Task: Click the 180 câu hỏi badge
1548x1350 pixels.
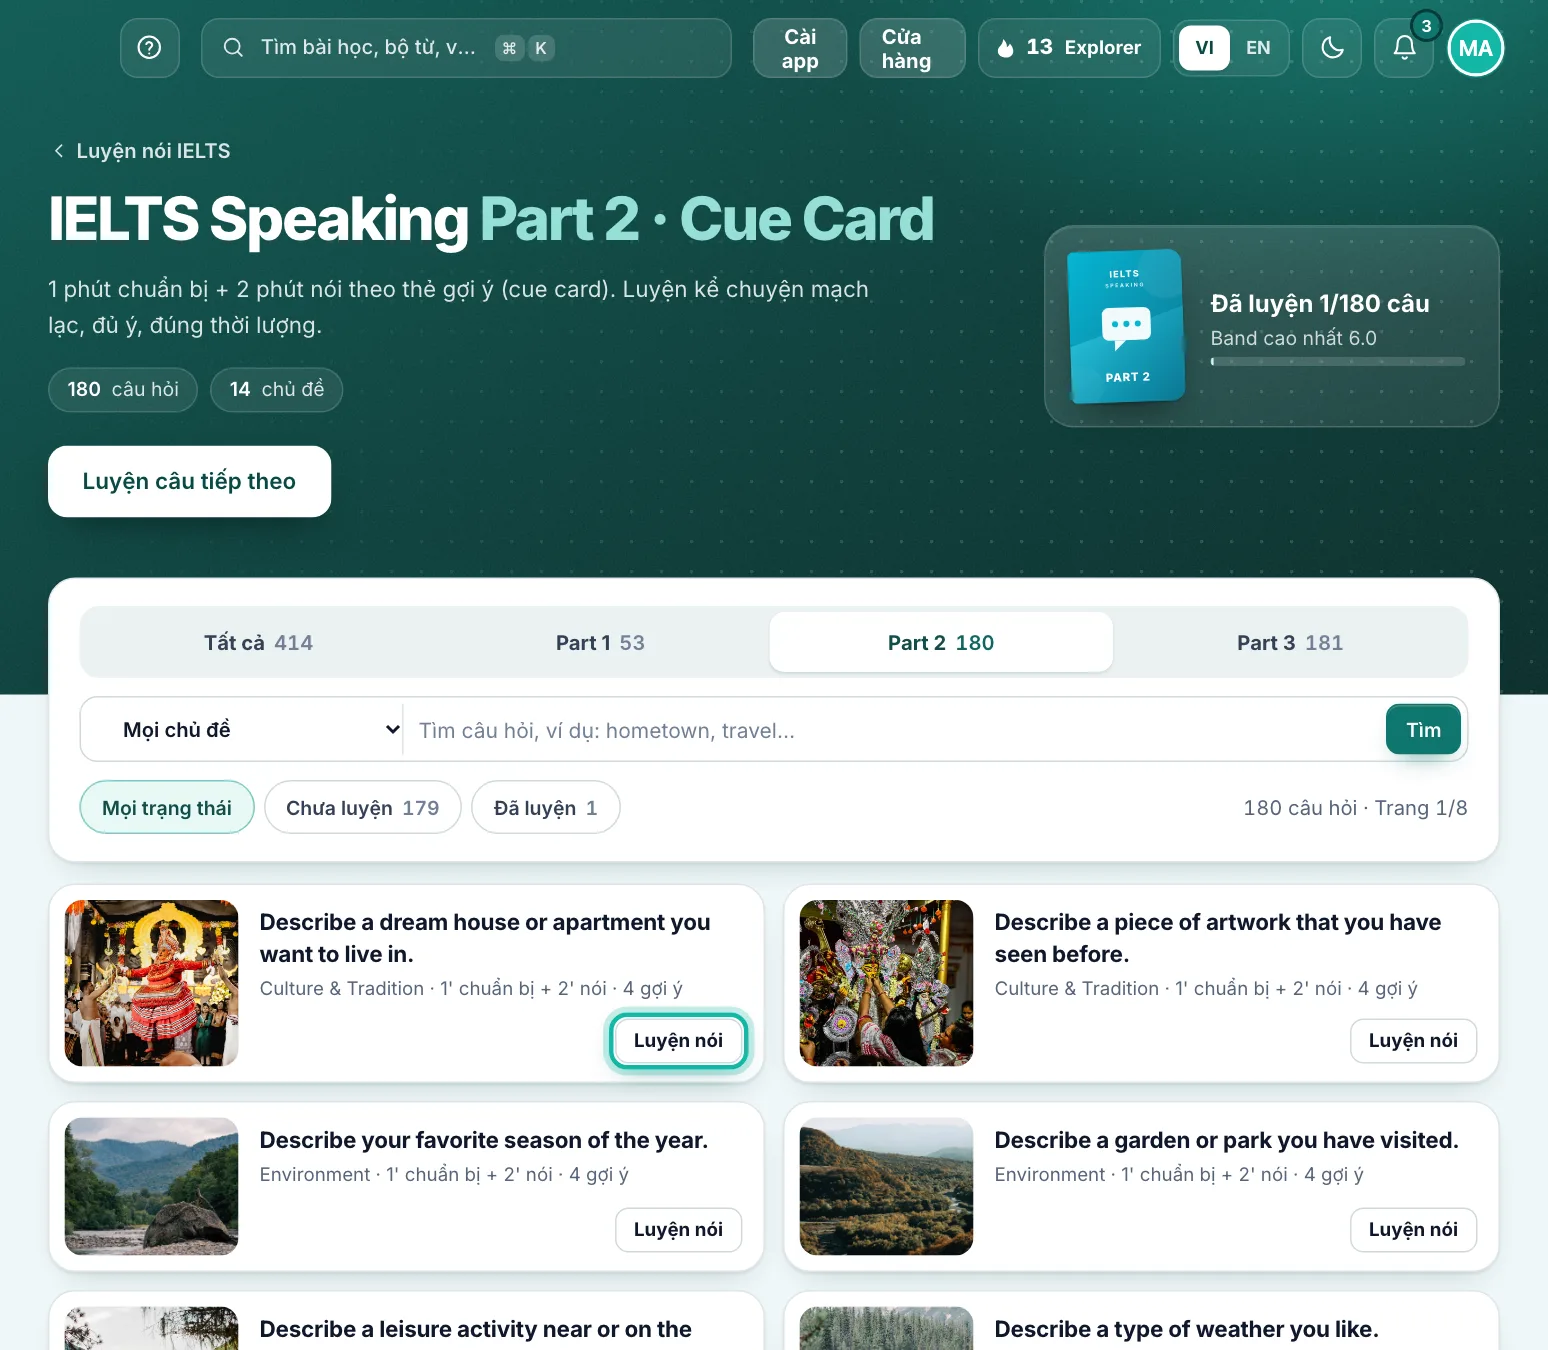Action: [x=123, y=389]
